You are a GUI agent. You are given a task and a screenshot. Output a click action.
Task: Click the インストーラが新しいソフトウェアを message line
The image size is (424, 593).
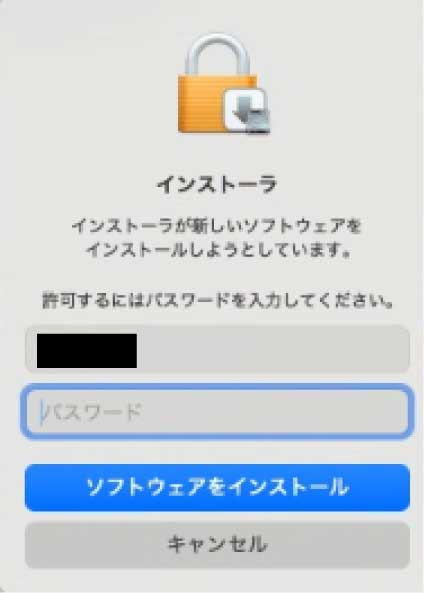tap(217, 226)
